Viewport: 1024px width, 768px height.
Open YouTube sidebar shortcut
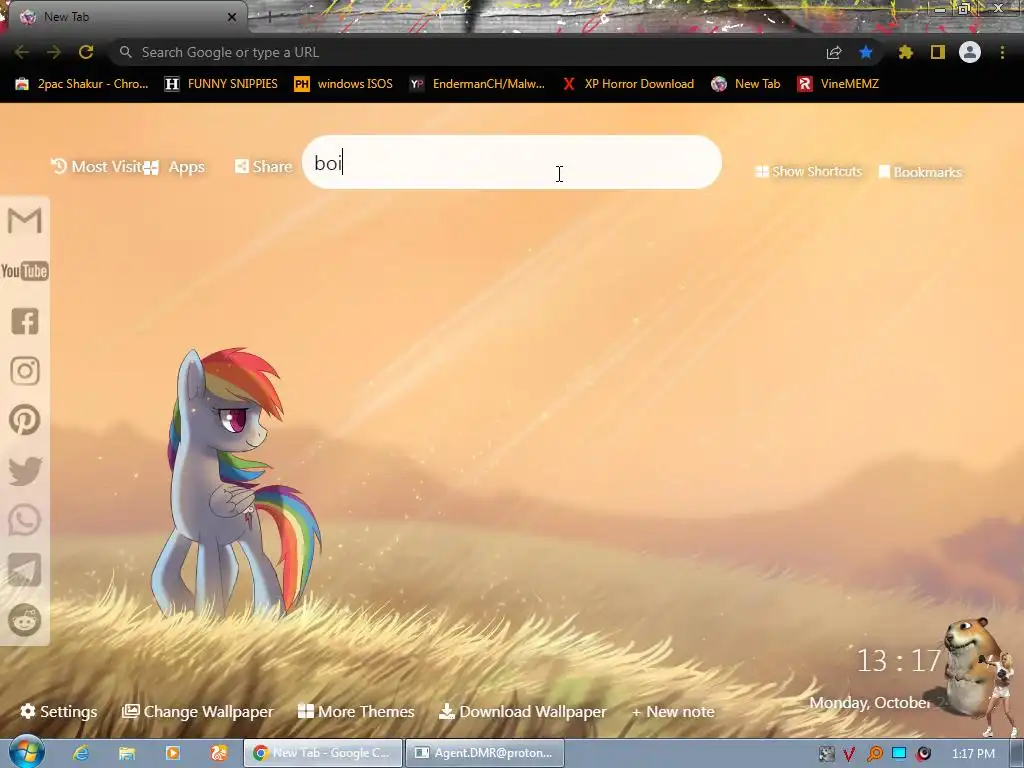25,271
